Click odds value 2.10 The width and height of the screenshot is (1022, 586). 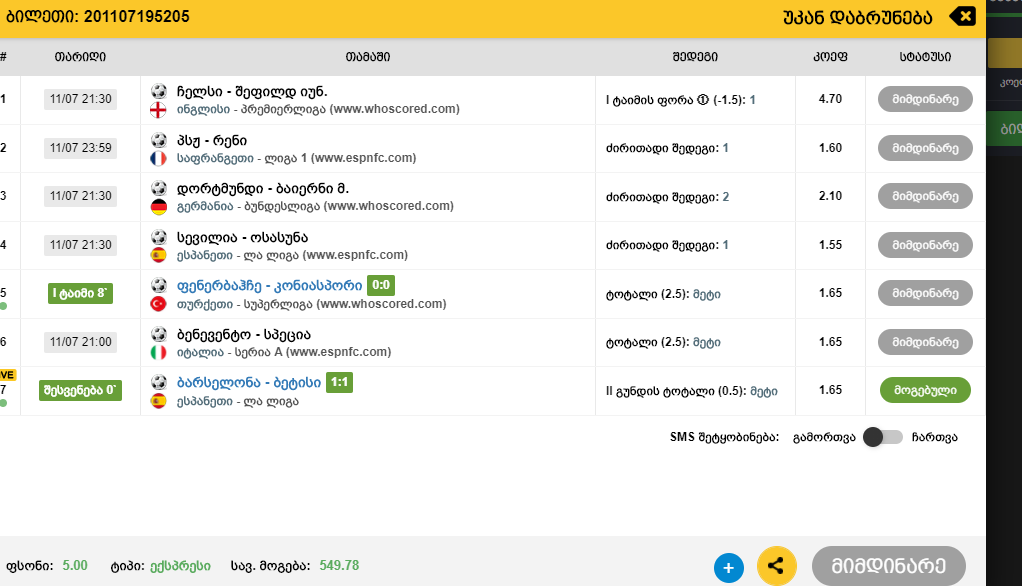[x=830, y=196]
